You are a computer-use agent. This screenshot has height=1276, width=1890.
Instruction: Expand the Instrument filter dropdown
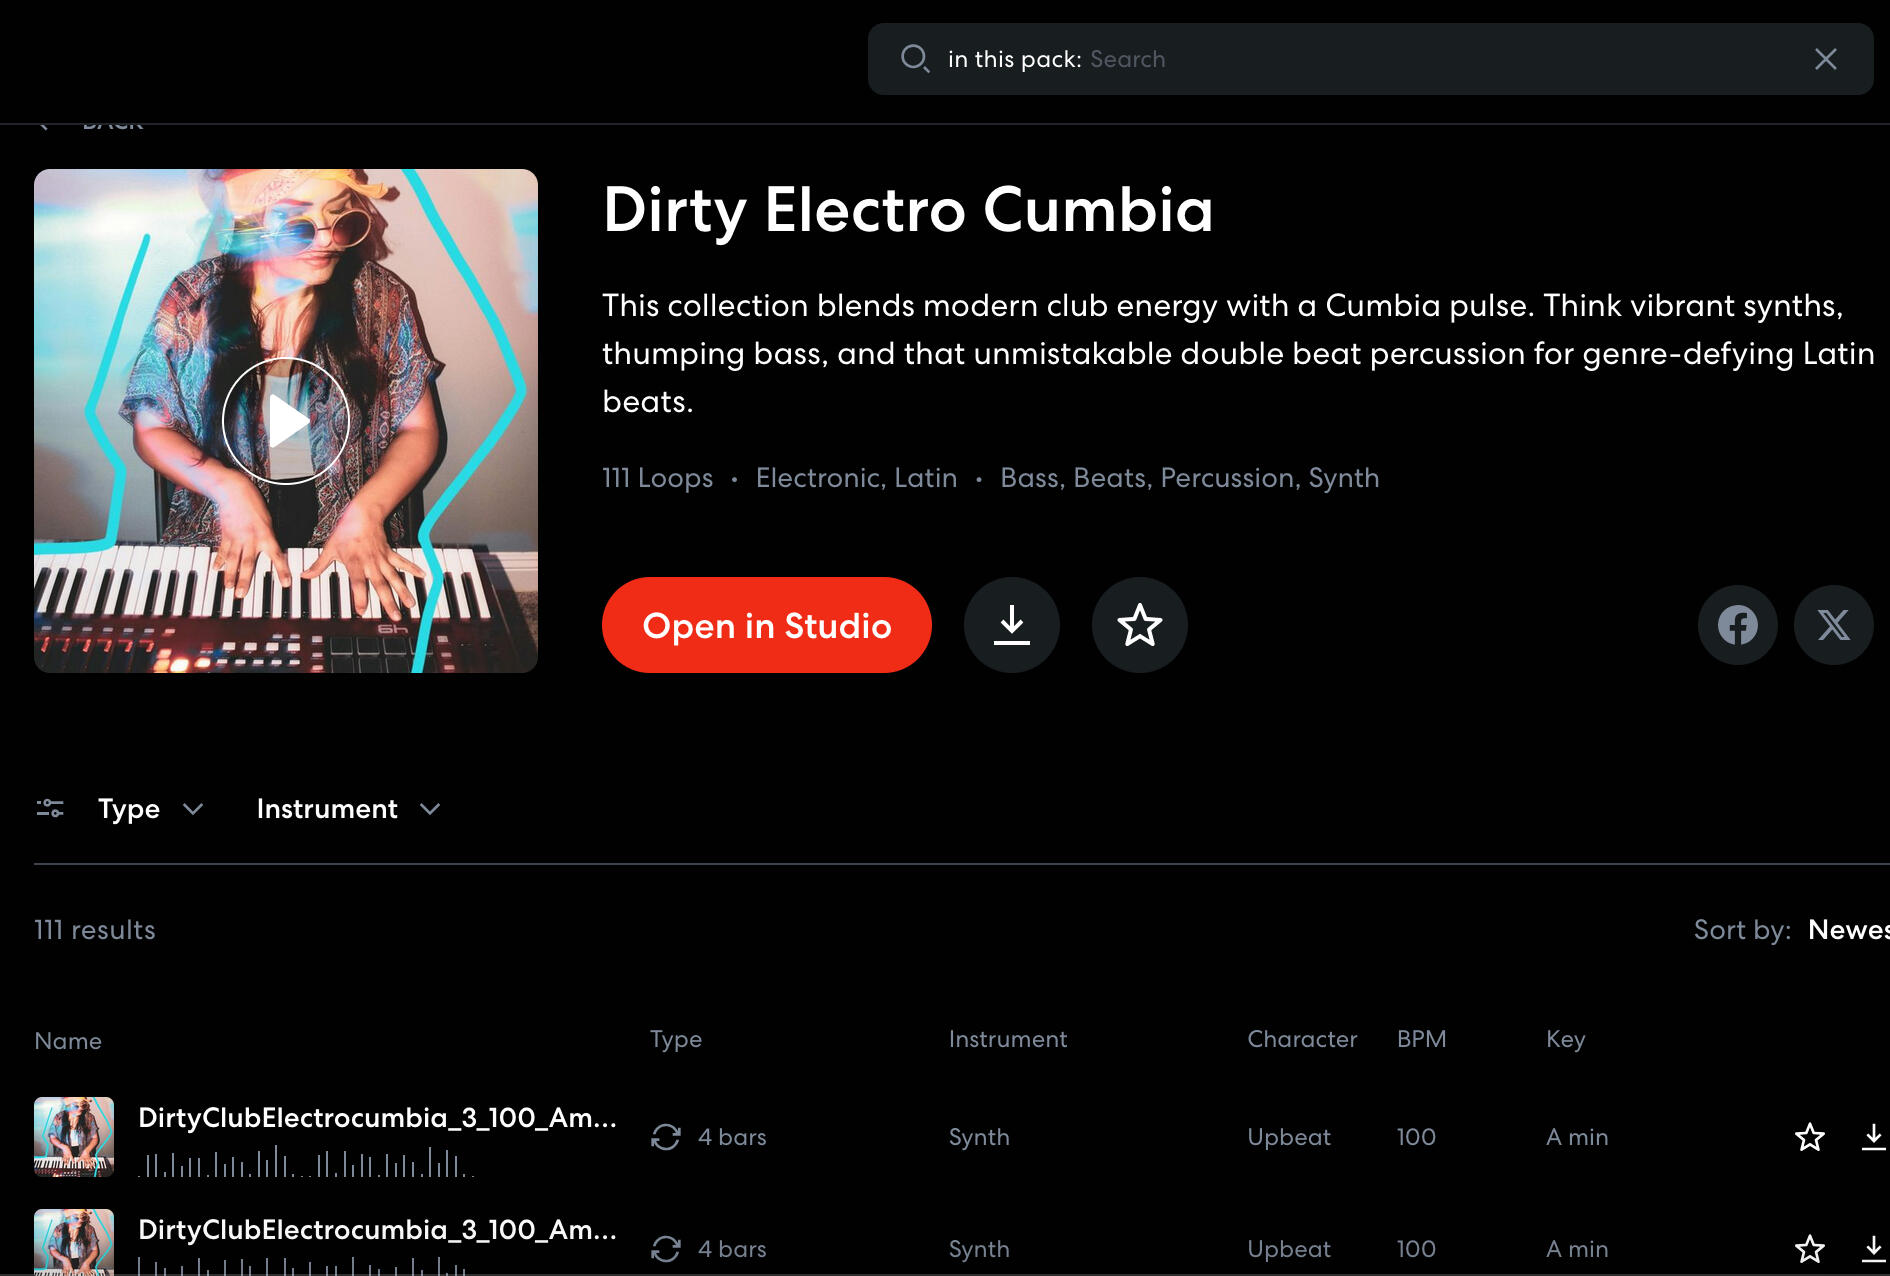(x=347, y=808)
